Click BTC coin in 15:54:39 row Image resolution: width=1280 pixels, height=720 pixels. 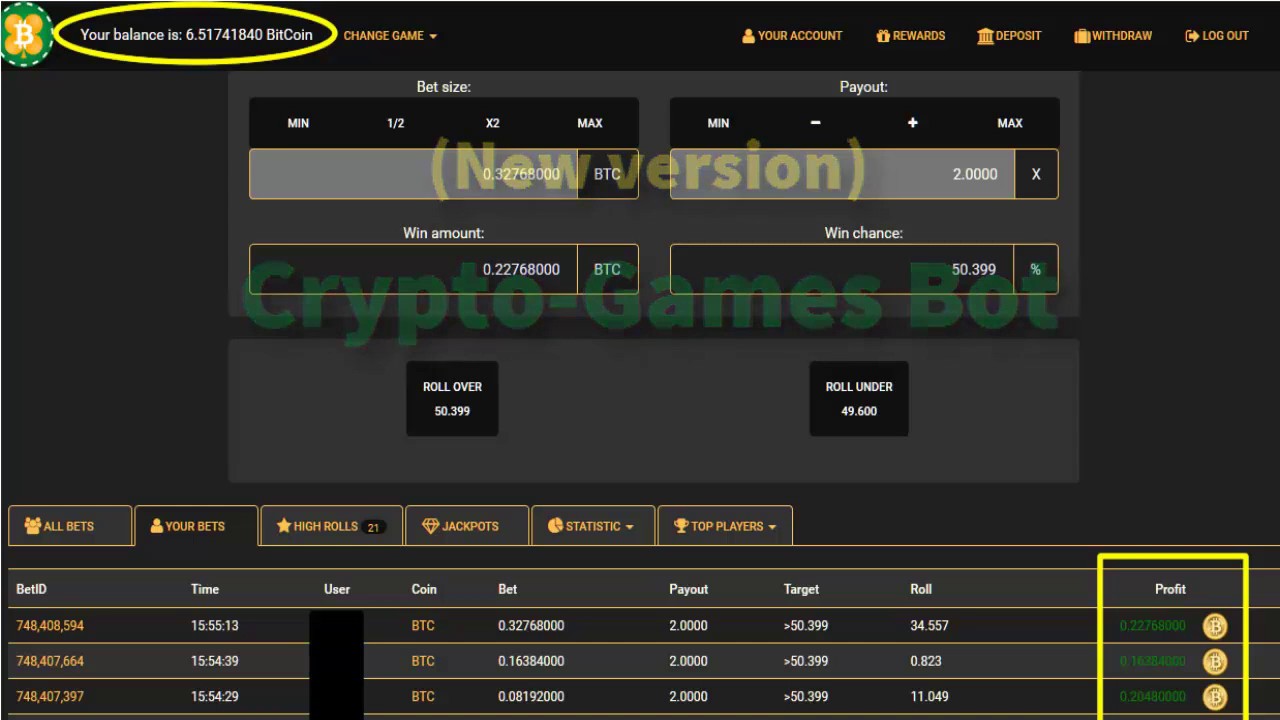(423, 661)
